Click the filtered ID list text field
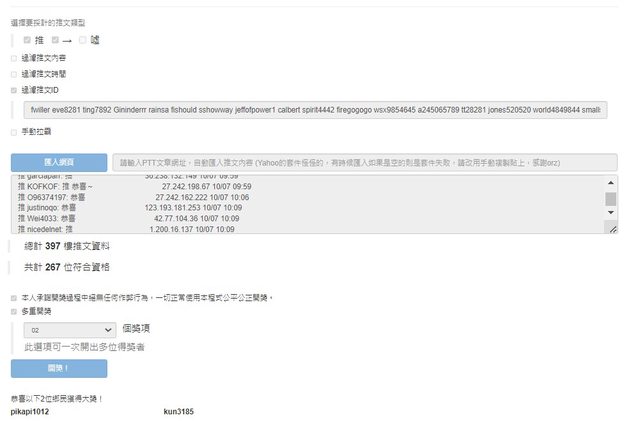 [x=314, y=109]
